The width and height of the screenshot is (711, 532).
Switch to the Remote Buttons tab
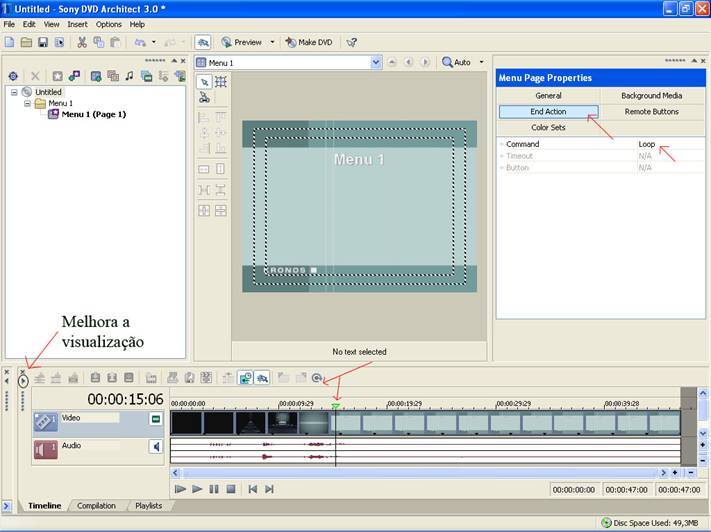[652, 112]
